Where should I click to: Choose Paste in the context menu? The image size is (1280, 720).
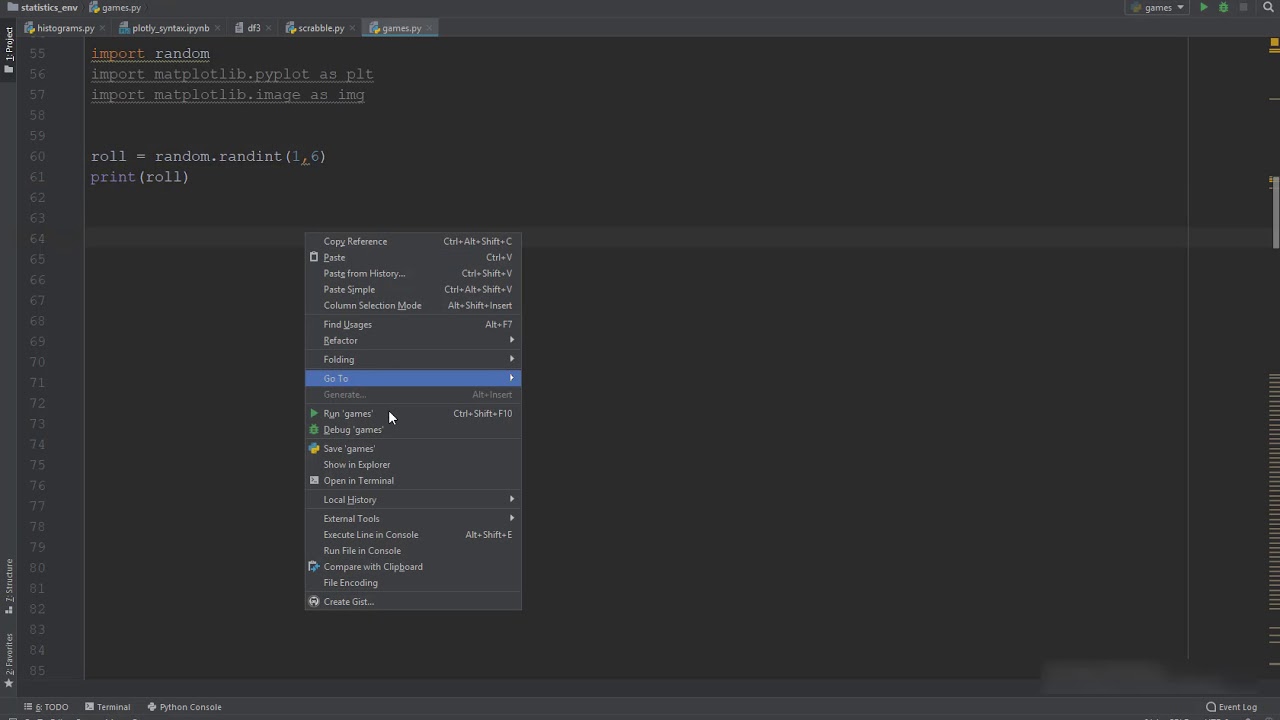tap(334, 257)
